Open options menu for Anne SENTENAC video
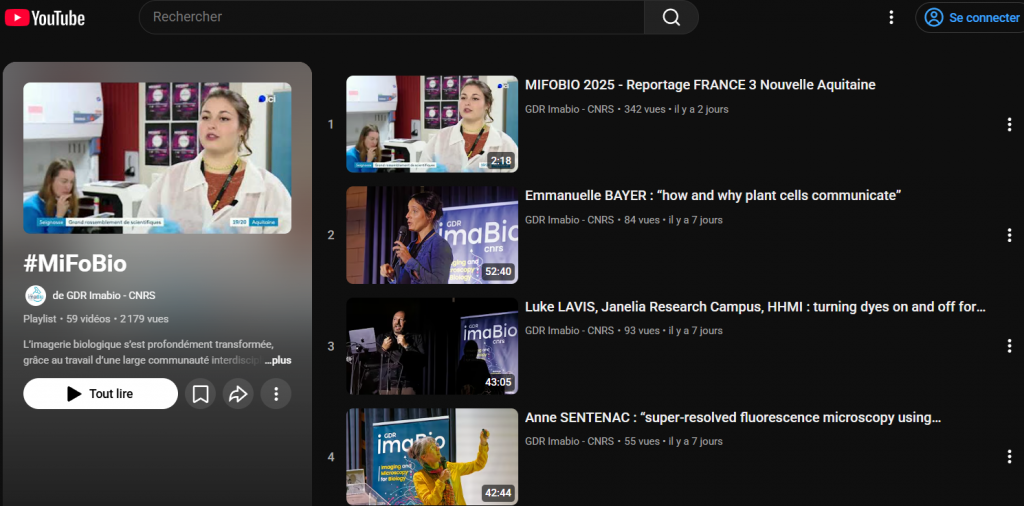Image resolution: width=1024 pixels, height=506 pixels. [x=1009, y=456]
